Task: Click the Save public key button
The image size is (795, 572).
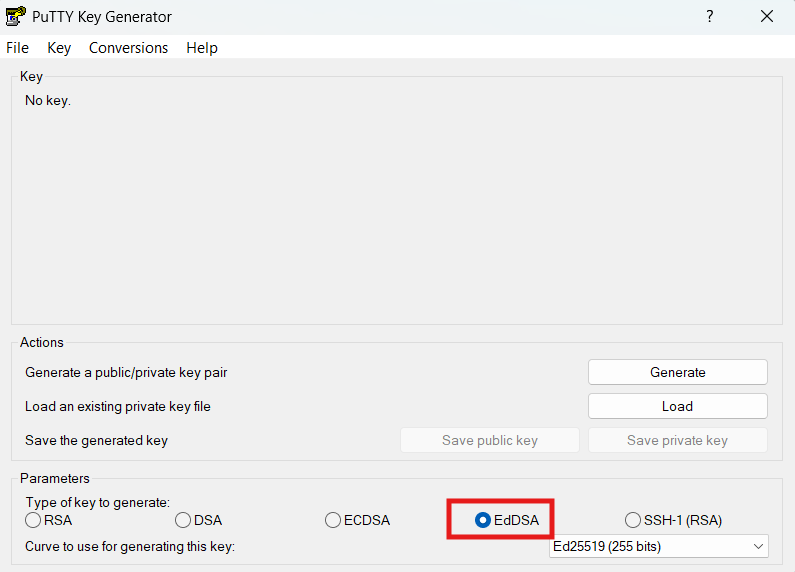Action: (490, 440)
